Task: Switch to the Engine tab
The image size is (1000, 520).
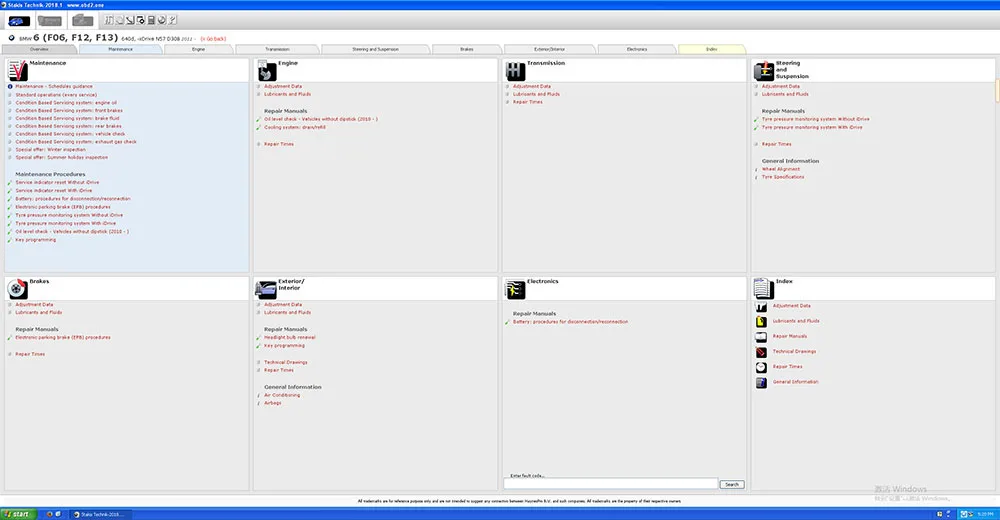Action: 199,49
